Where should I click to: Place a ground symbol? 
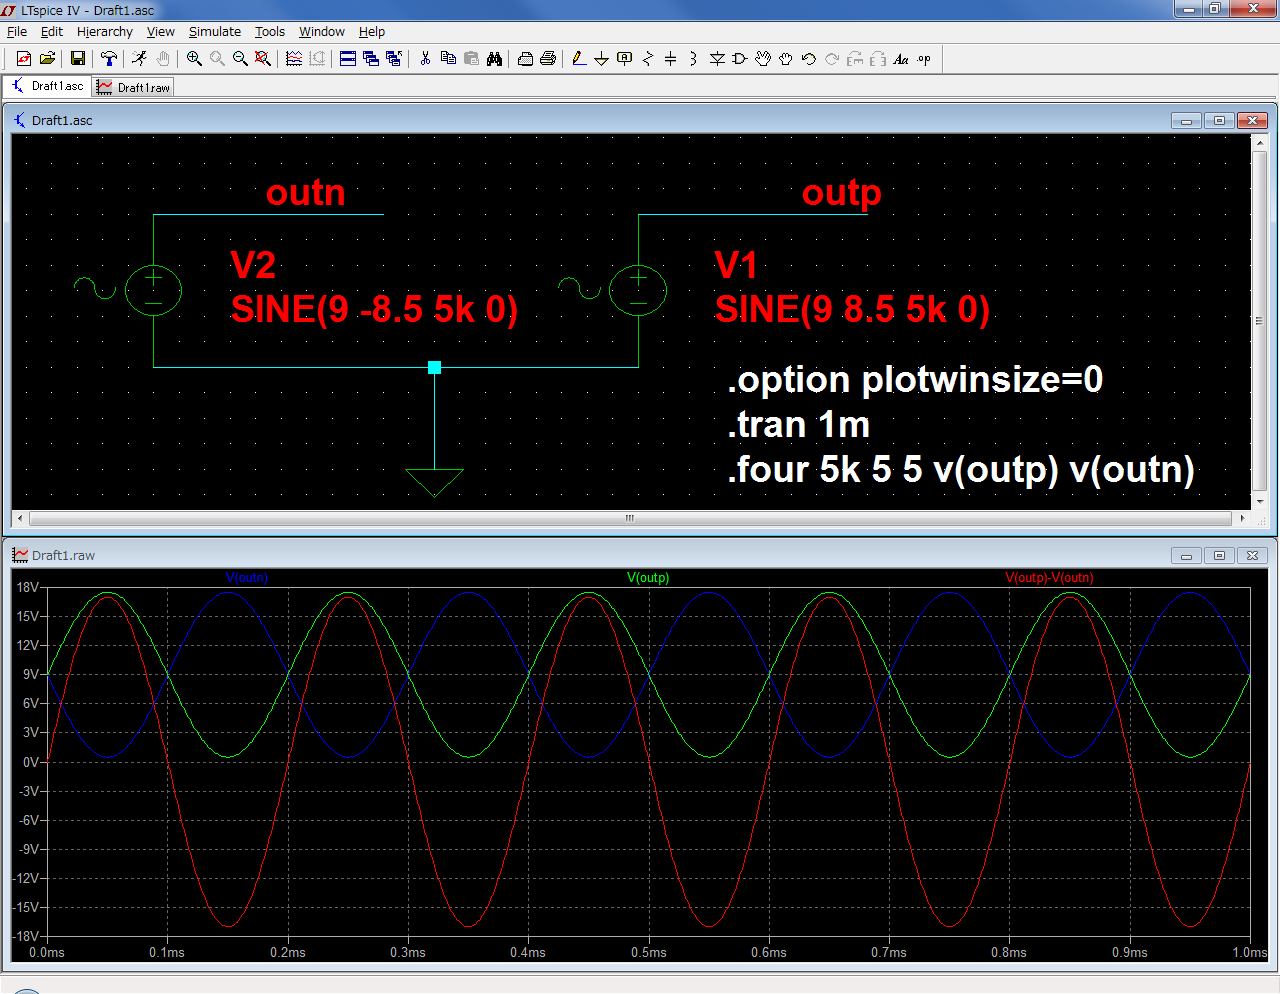(x=601, y=59)
